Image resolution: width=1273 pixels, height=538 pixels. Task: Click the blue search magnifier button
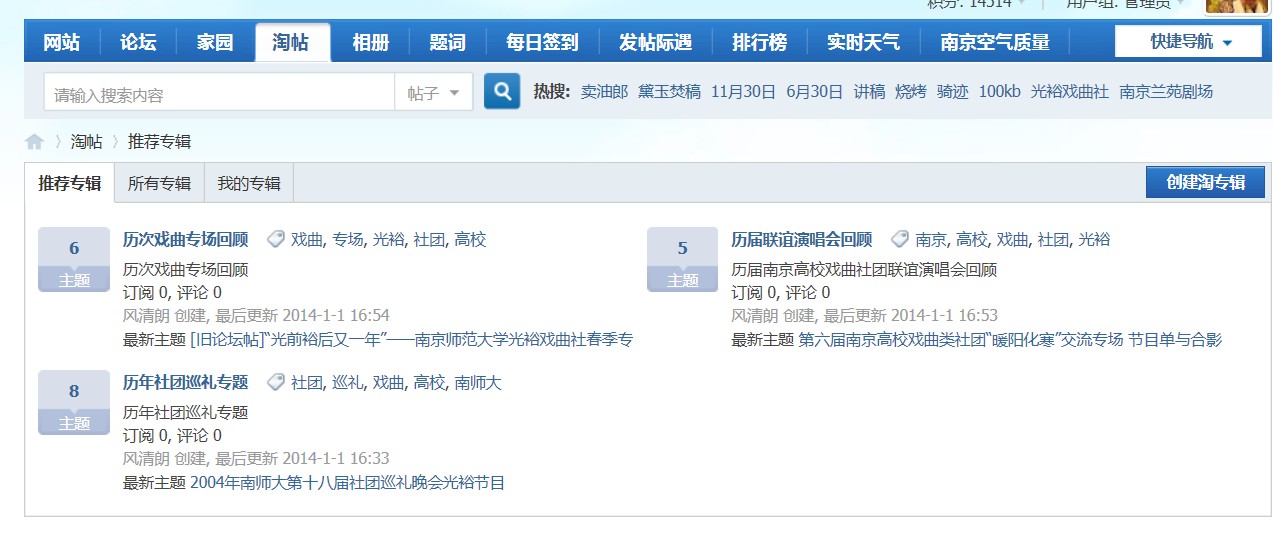(502, 92)
